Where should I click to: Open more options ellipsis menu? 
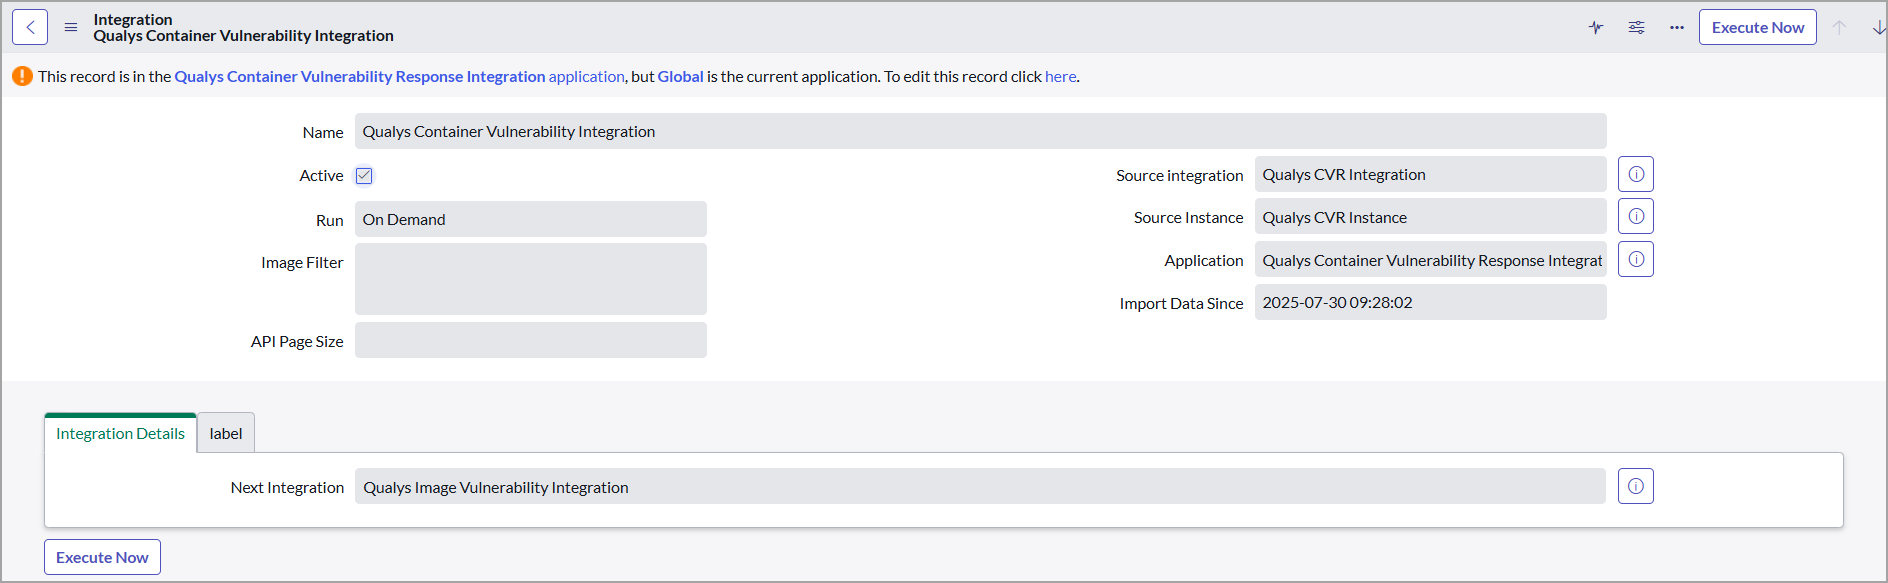[1677, 27]
